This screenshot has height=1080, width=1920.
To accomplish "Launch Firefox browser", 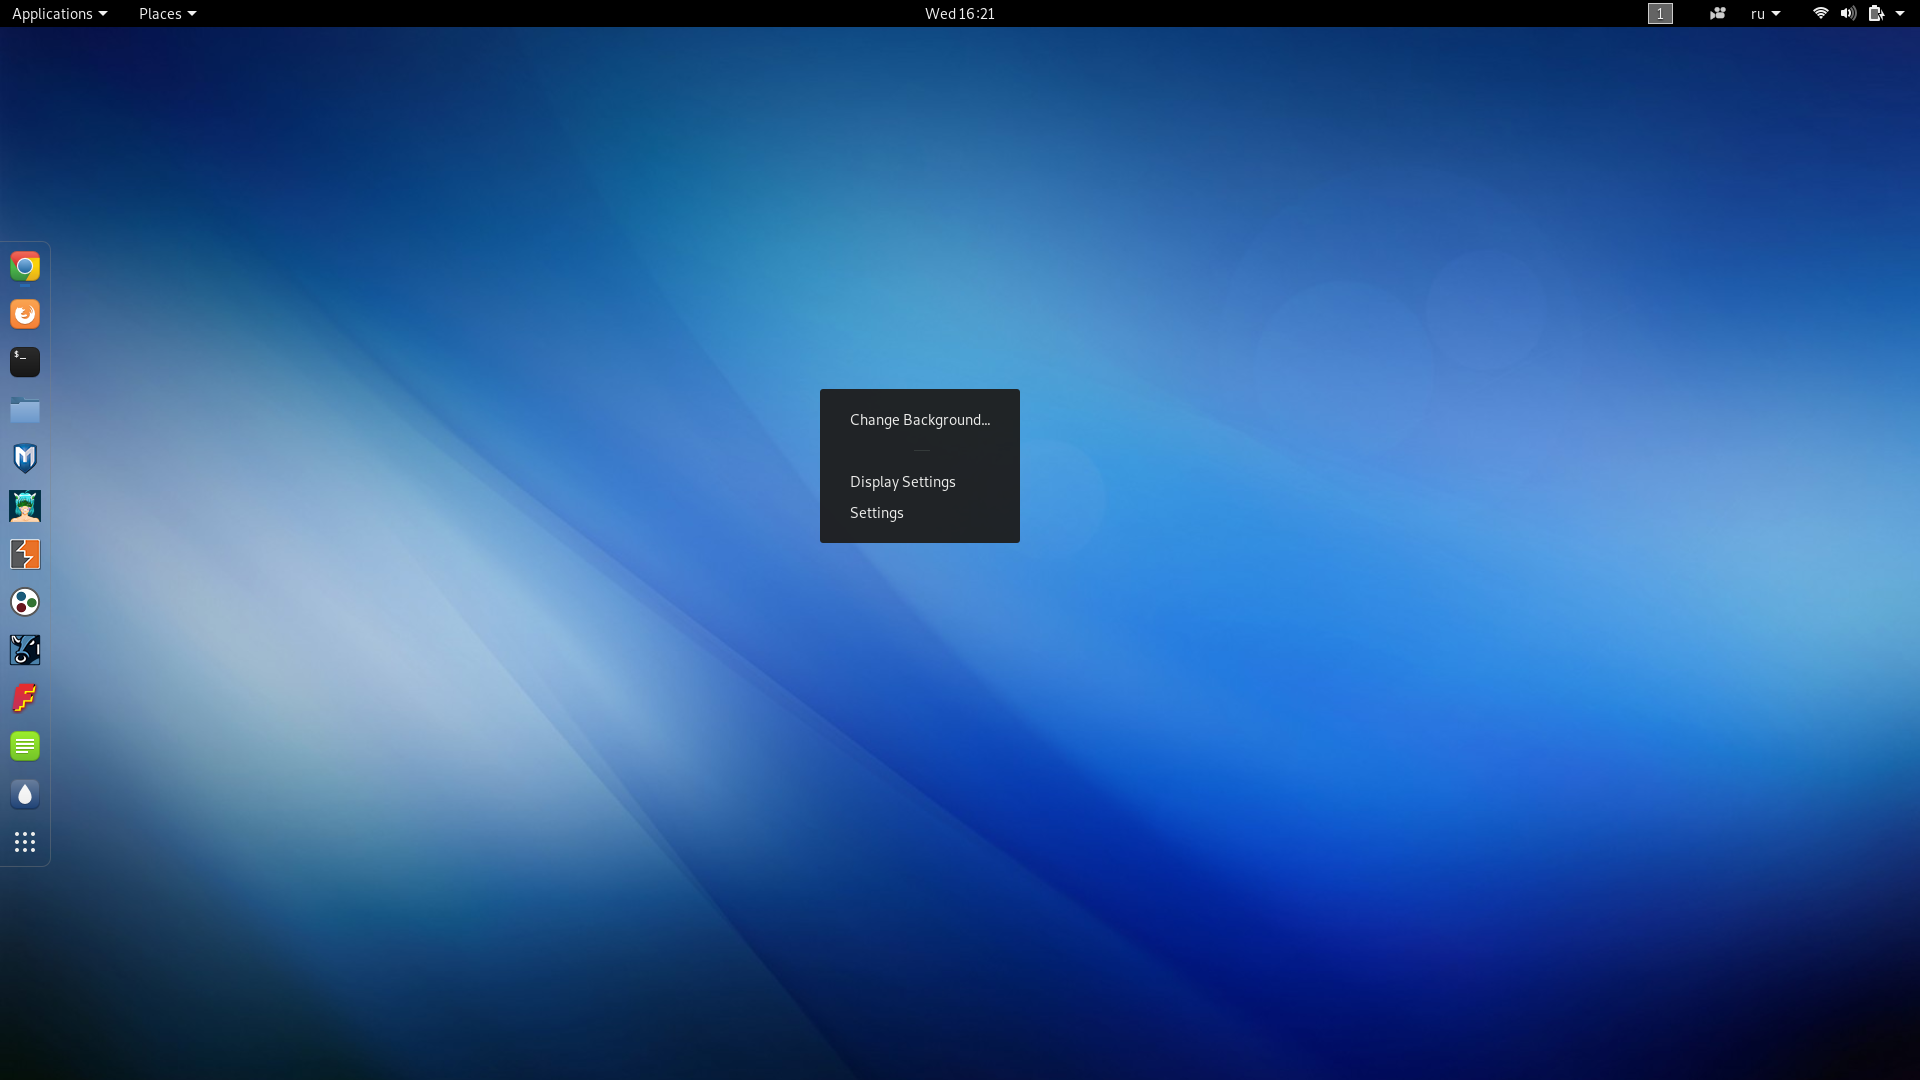I will (24, 314).
